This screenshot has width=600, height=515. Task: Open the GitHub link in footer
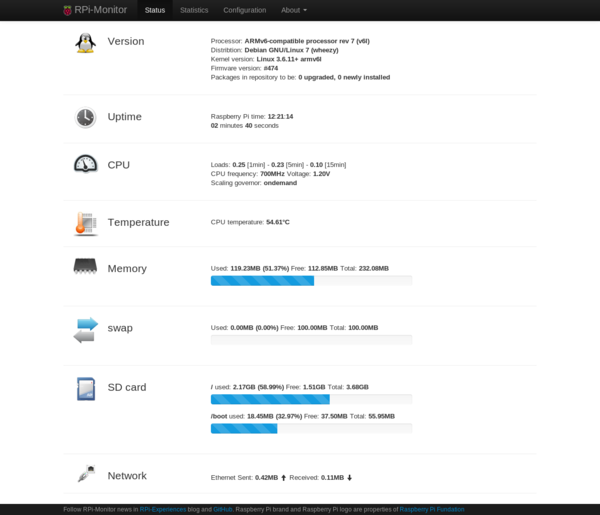[223, 509]
